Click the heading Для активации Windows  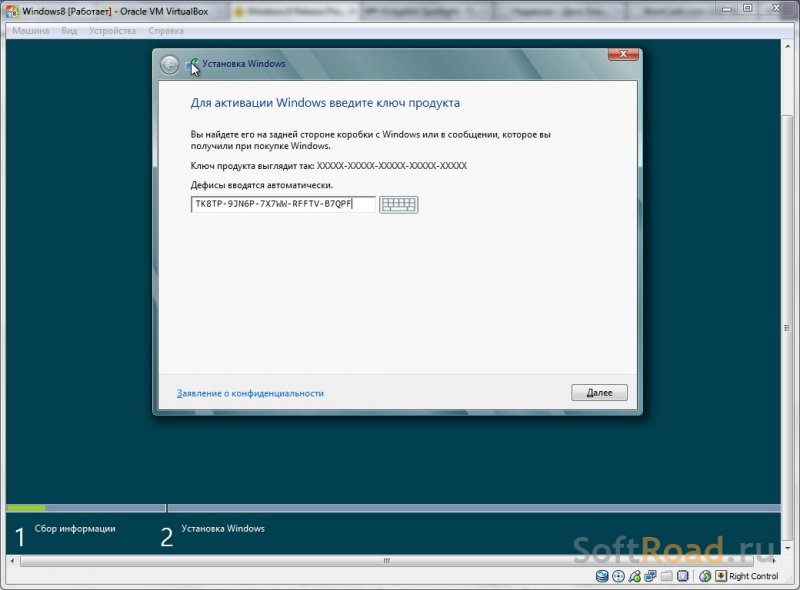[325, 103]
